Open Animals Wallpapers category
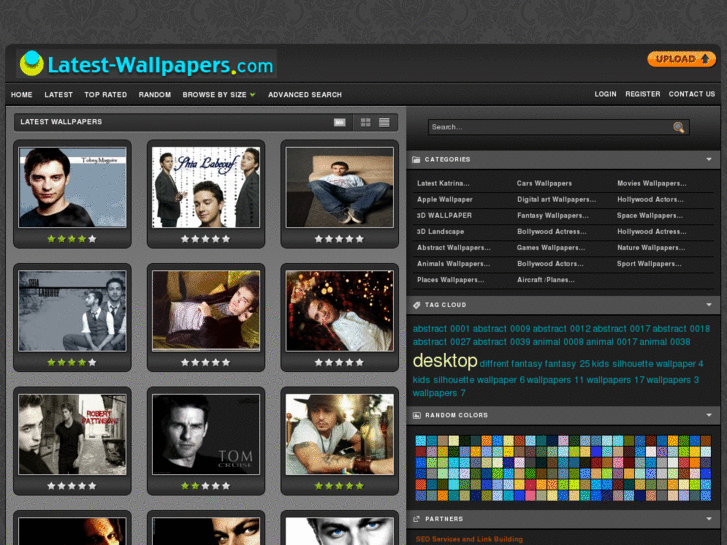Viewport: 727px width, 545px height. pyautogui.click(x=453, y=264)
